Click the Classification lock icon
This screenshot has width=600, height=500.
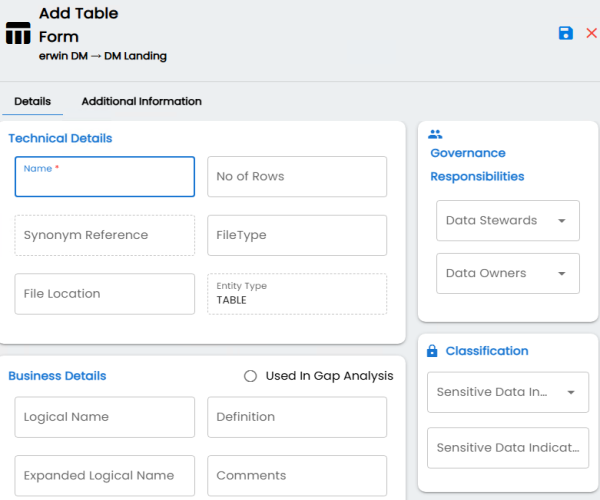(432, 350)
